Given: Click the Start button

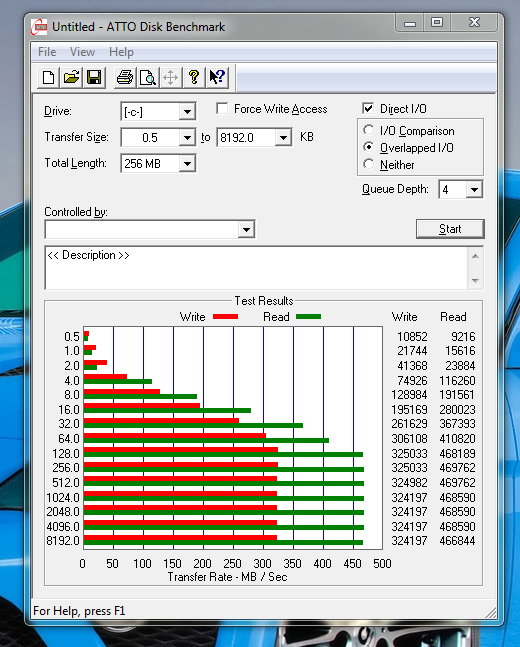Looking at the screenshot, I should pyautogui.click(x=450, y=229).
